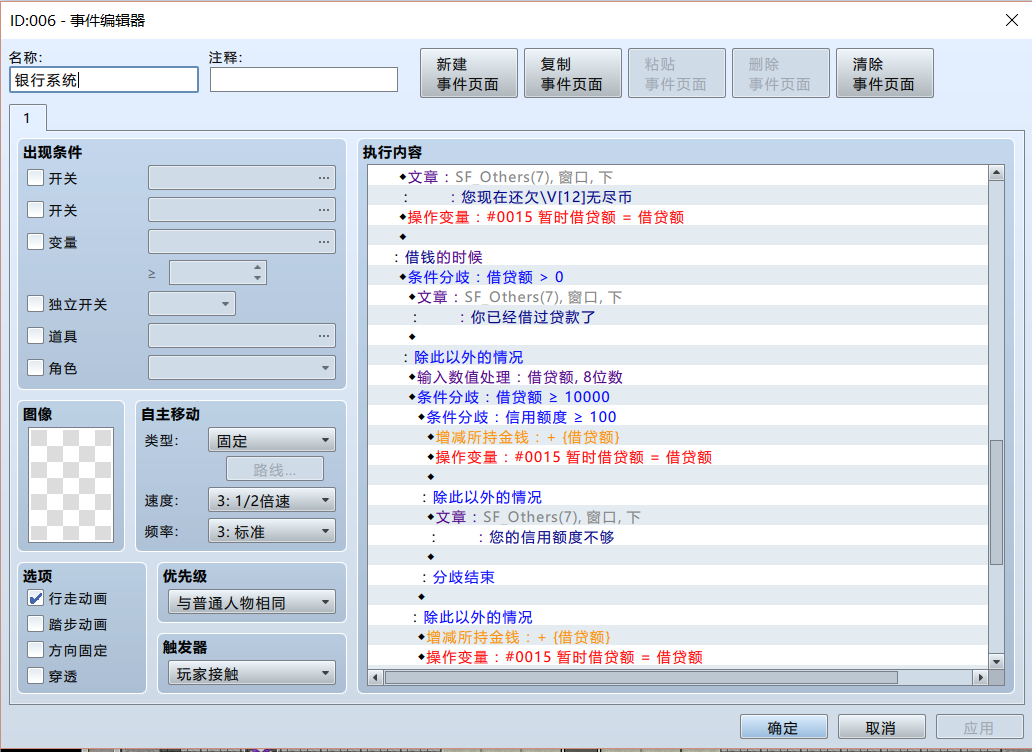Select line 您的信用额度不够
The width and height of the screenshot is (1032, 752).
tap(678, 537)
